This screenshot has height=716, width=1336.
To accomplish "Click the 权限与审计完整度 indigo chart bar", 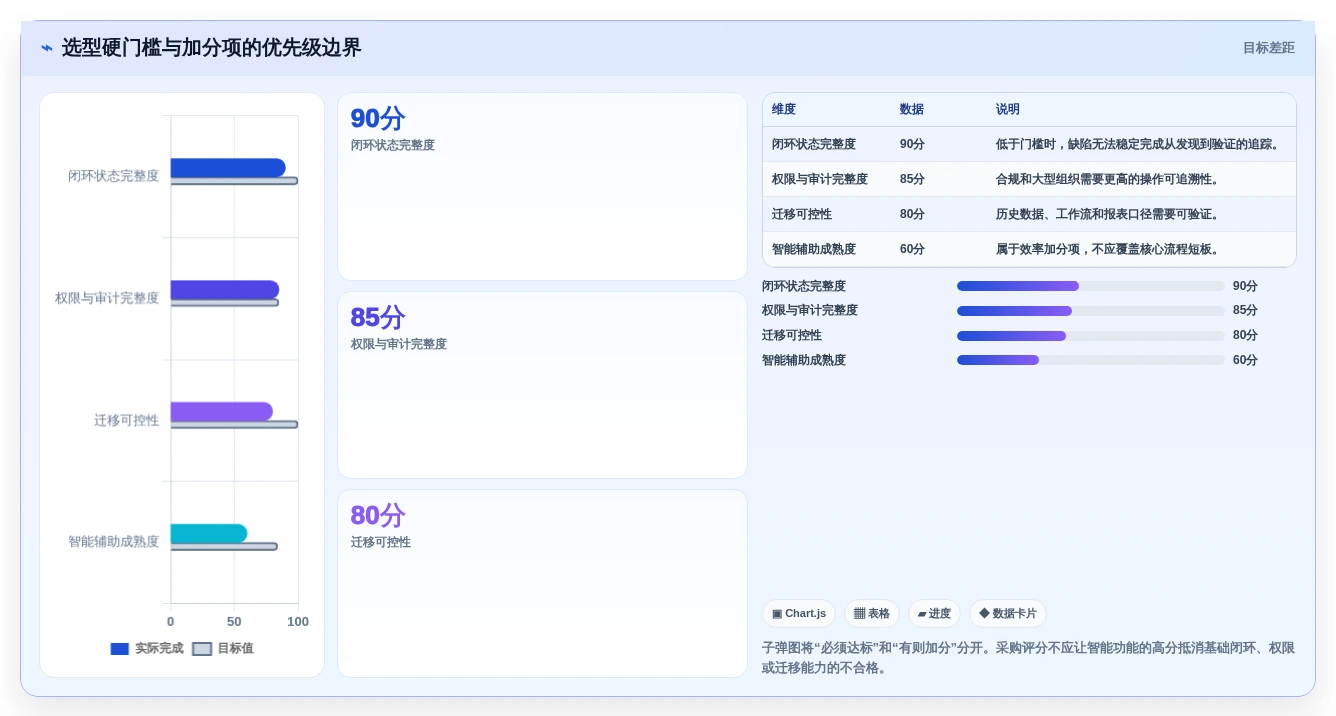I will click(x=225, y=289).
